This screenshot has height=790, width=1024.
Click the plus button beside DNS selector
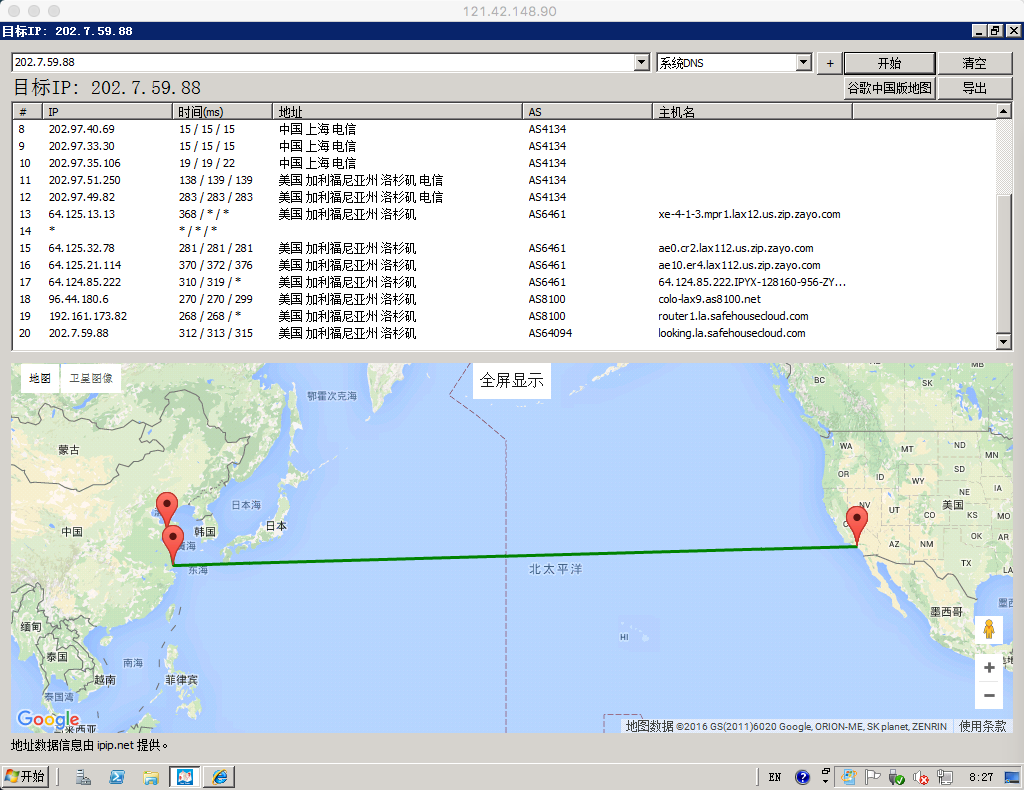(829, 63)
